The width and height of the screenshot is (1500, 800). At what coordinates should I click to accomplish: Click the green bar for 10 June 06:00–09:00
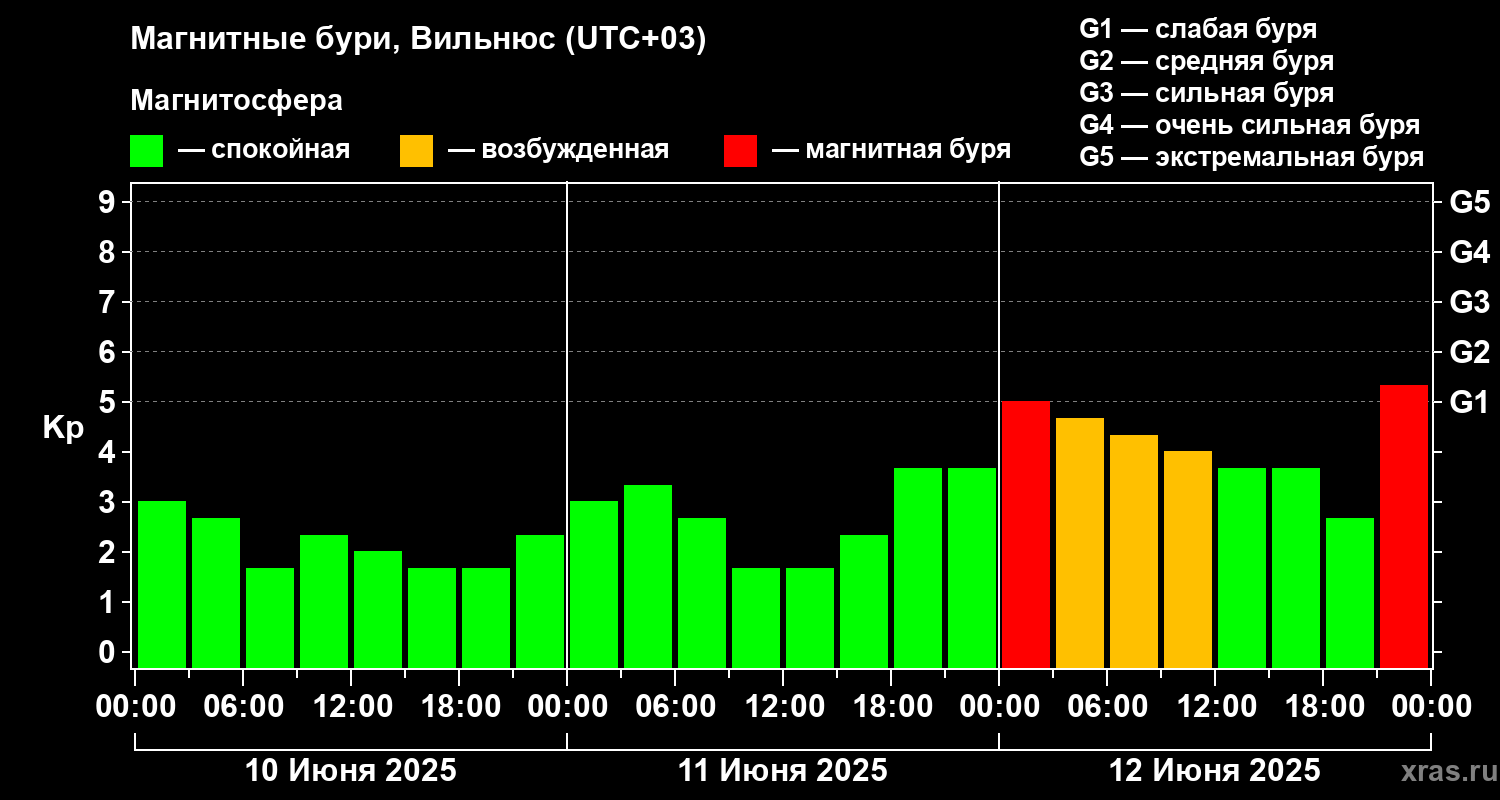[x=270, y=618]
